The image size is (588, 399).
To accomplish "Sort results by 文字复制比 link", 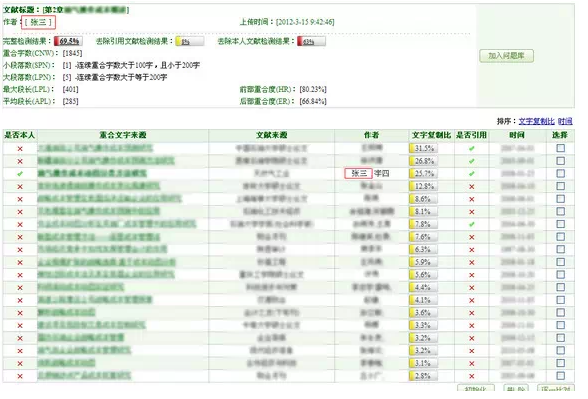I will point(536,121).
